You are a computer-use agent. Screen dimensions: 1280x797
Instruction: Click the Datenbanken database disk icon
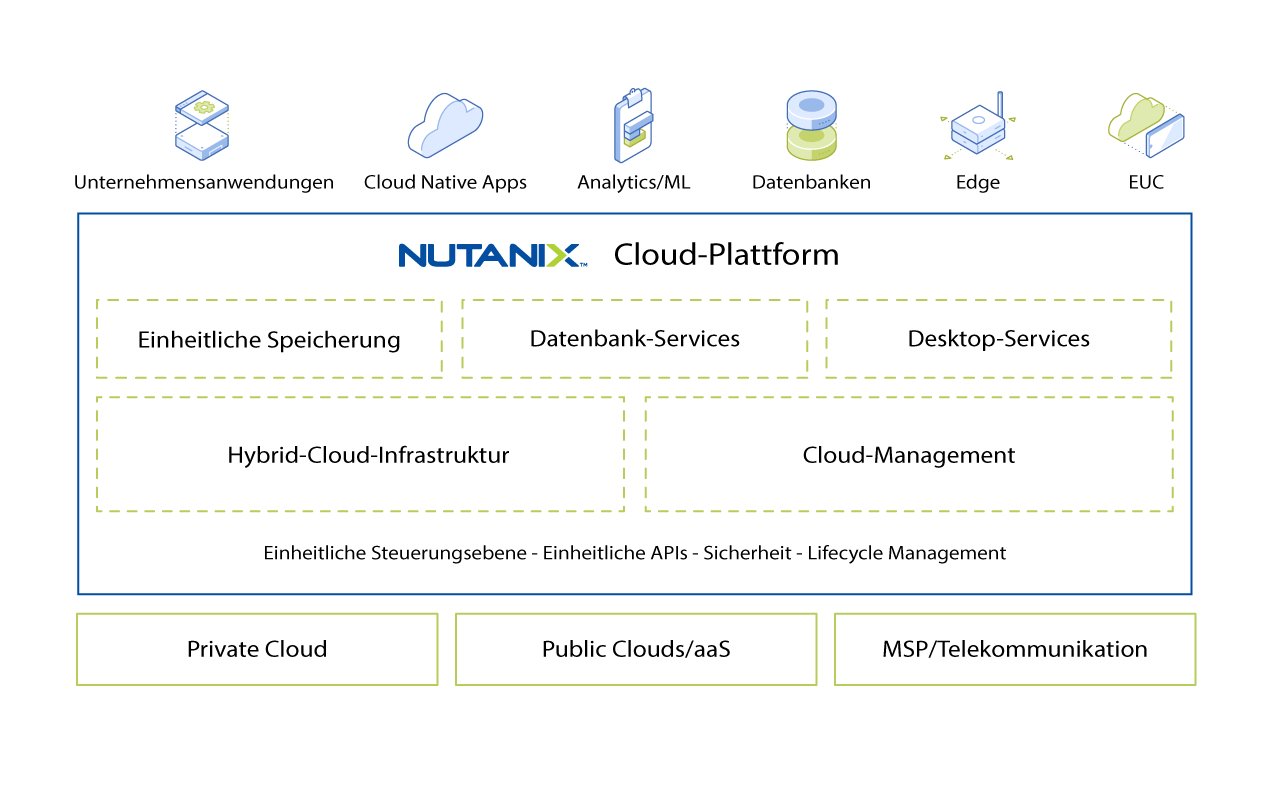(x=811, y=126)
